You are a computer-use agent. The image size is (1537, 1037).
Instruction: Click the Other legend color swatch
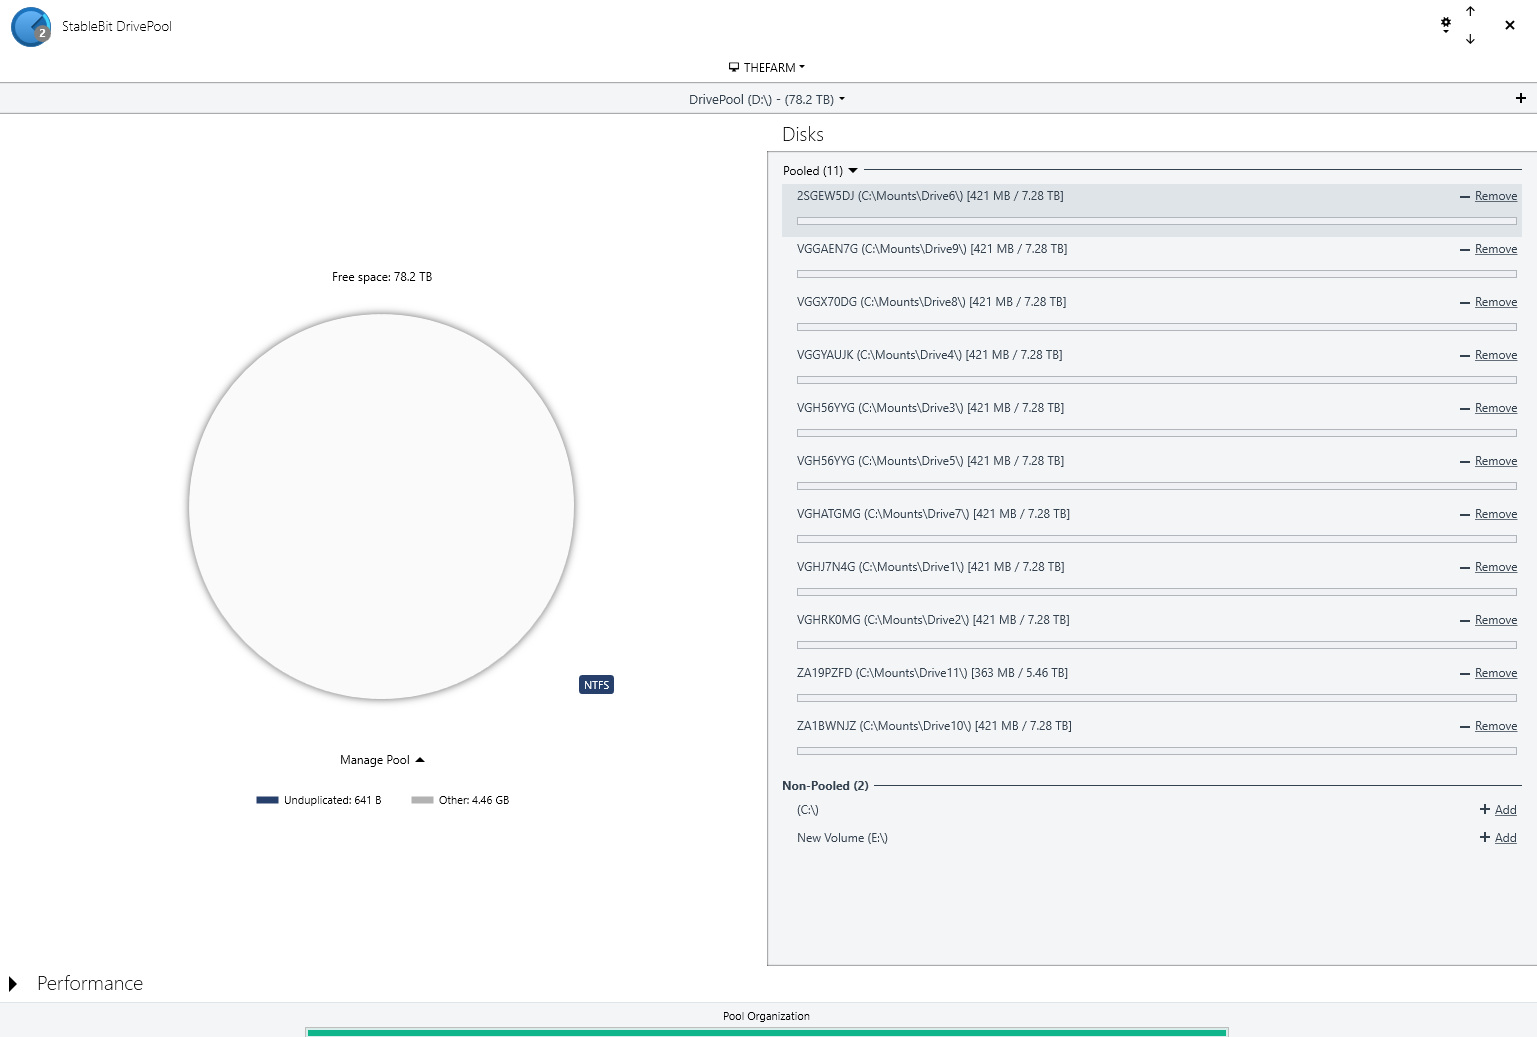pyautogui.click(x=422, y=800)
